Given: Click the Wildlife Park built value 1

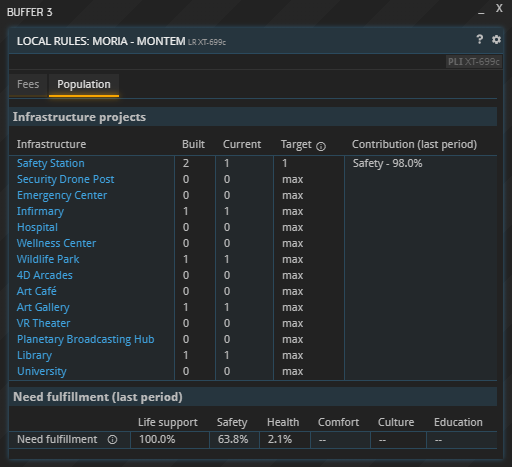Looking at the screenshot, I should (x=186, y=259).
